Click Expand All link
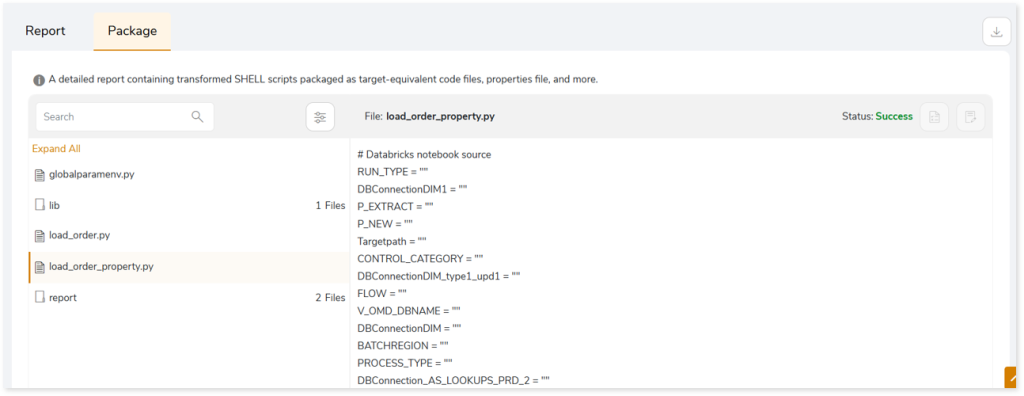 coord(56,148)
